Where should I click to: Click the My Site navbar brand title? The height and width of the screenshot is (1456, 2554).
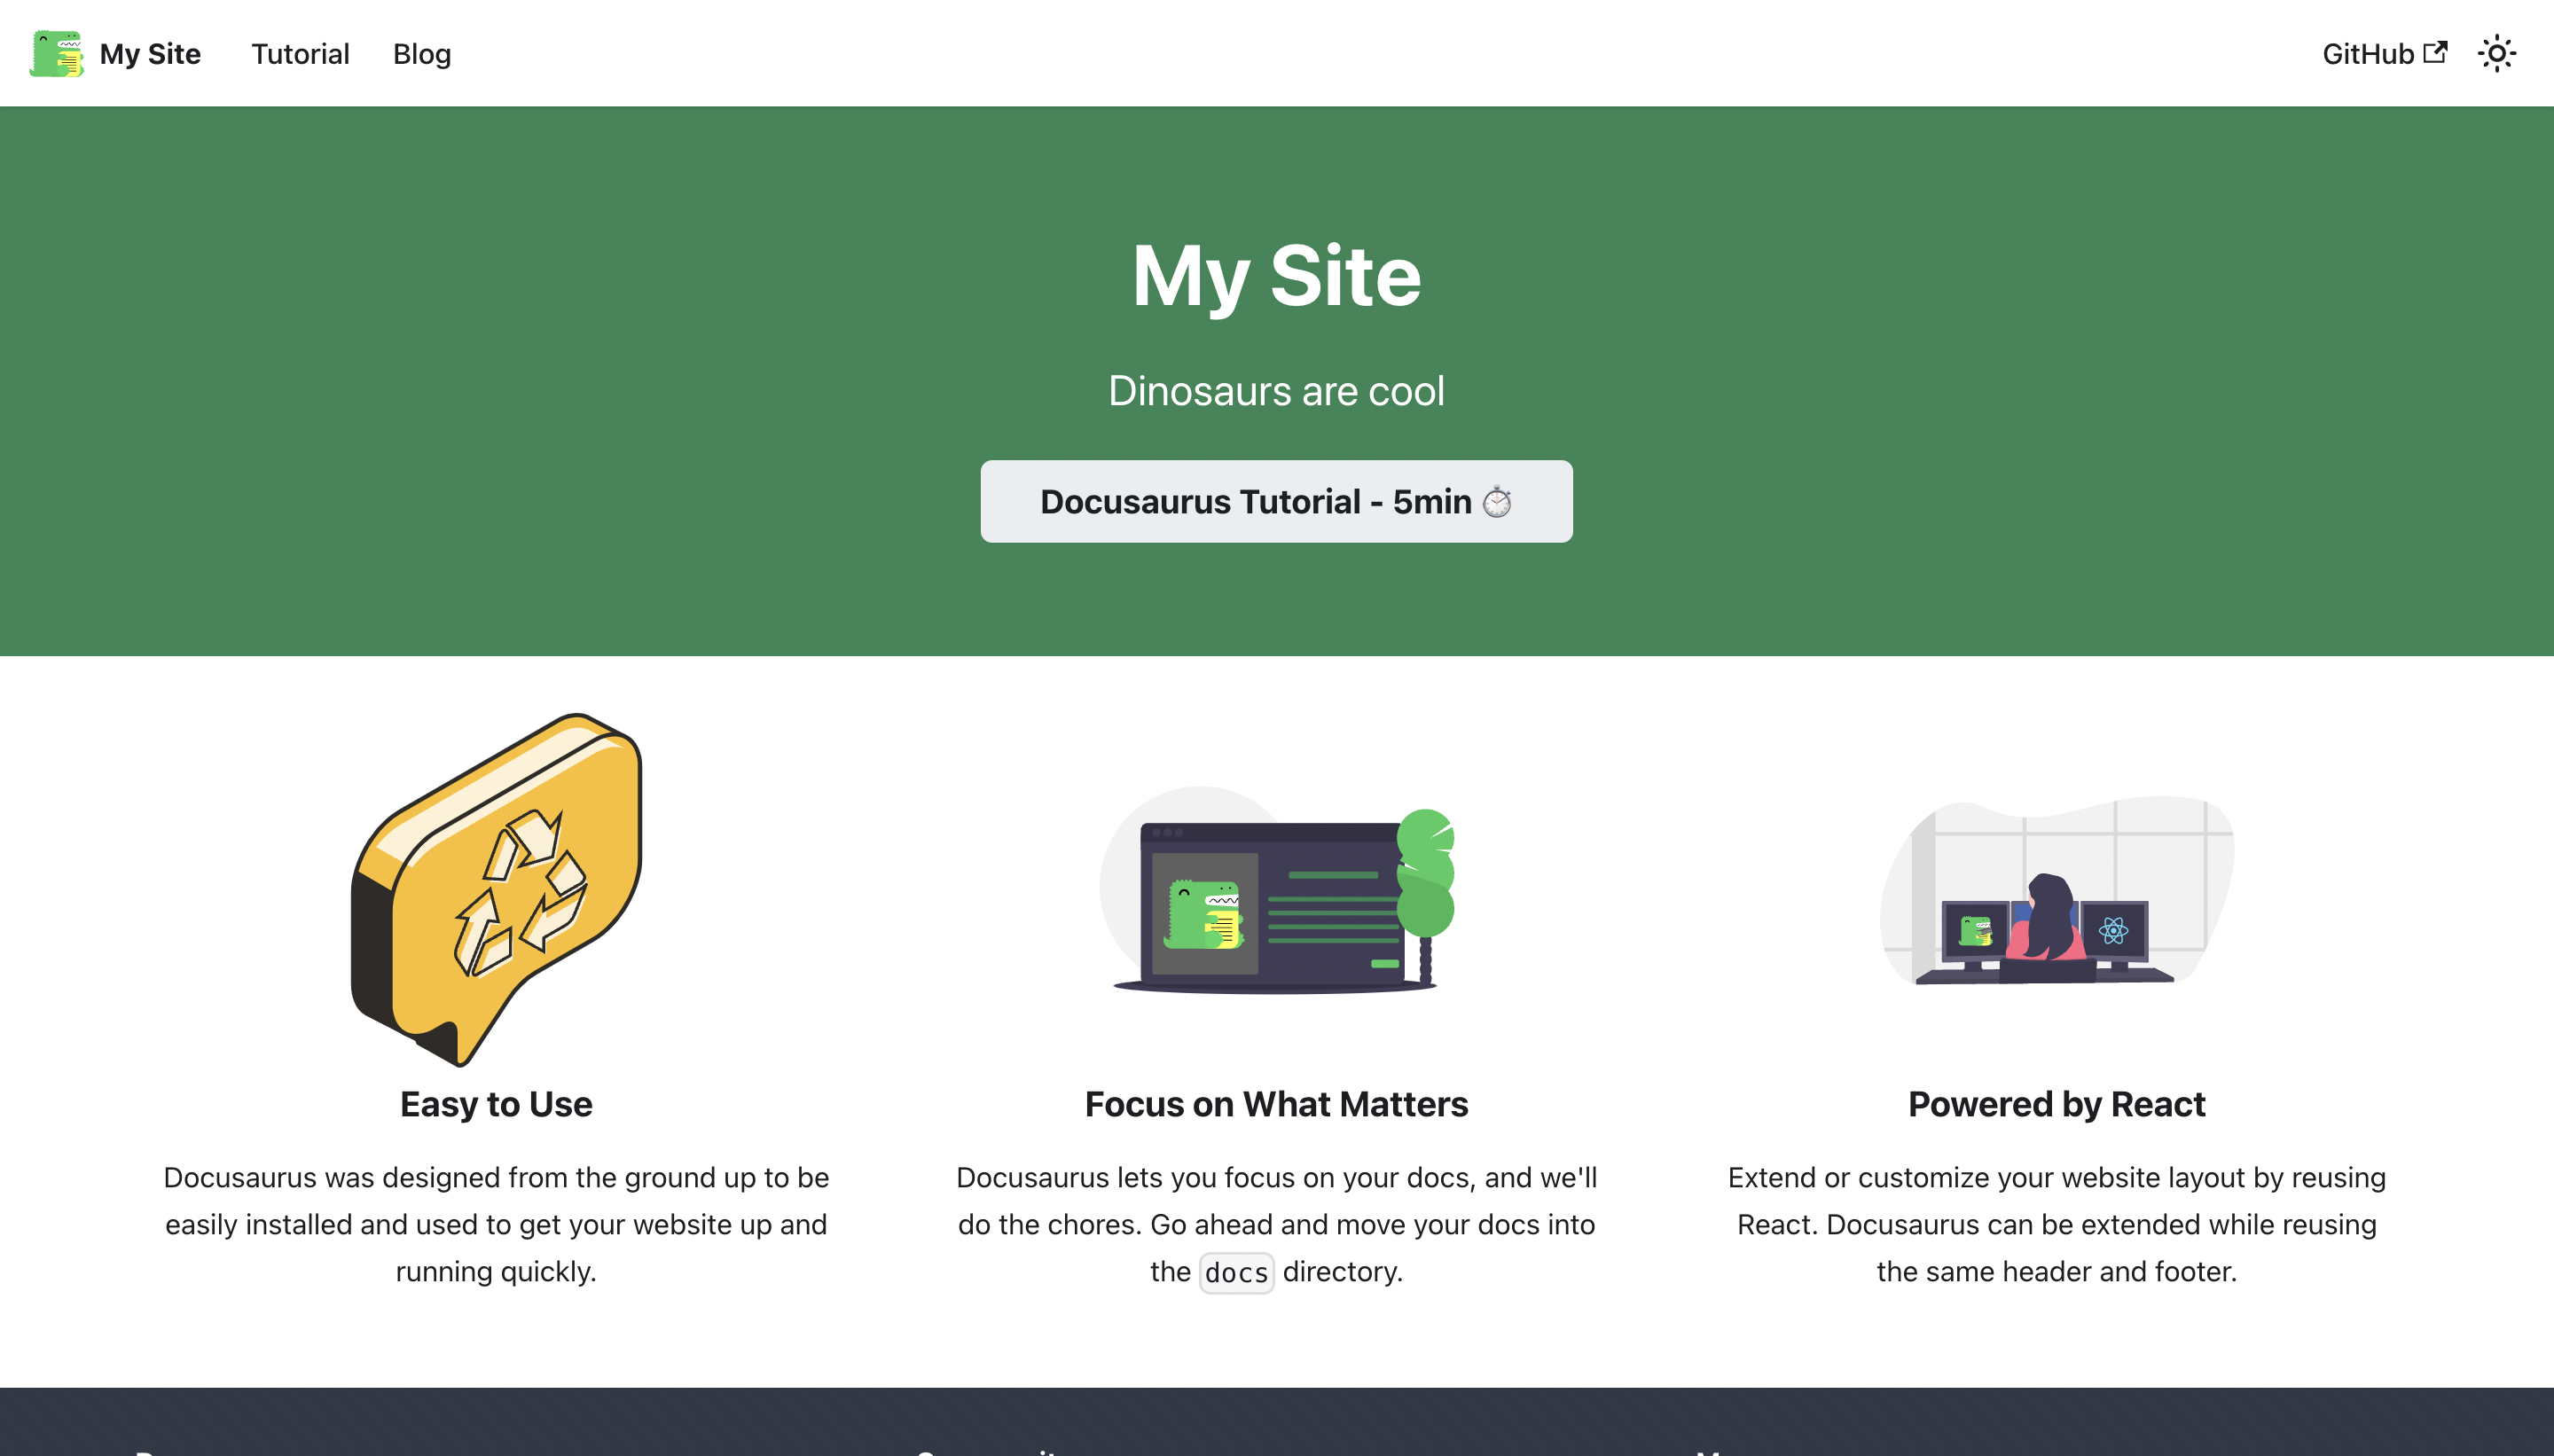(150, 54)
